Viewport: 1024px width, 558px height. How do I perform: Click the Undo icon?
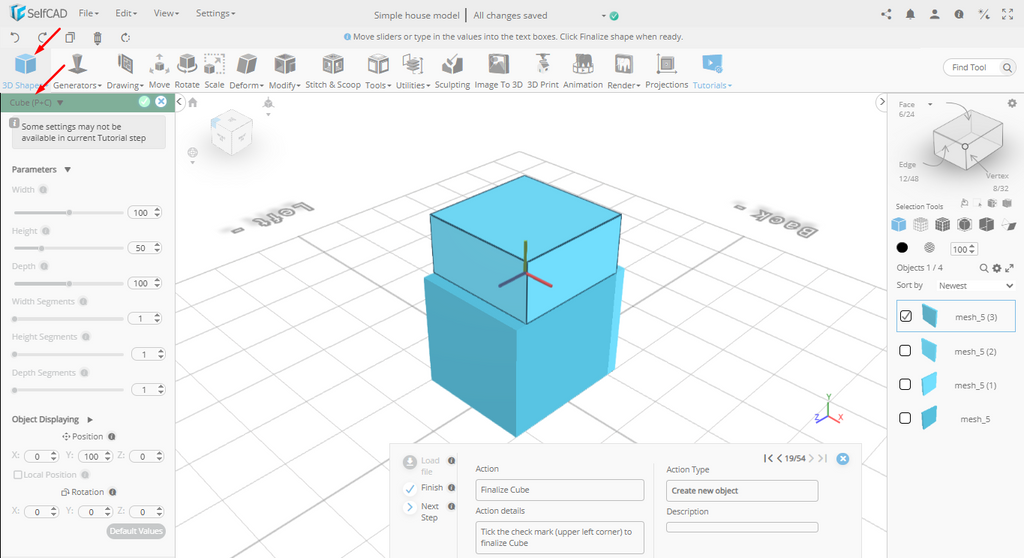(15, 37)
